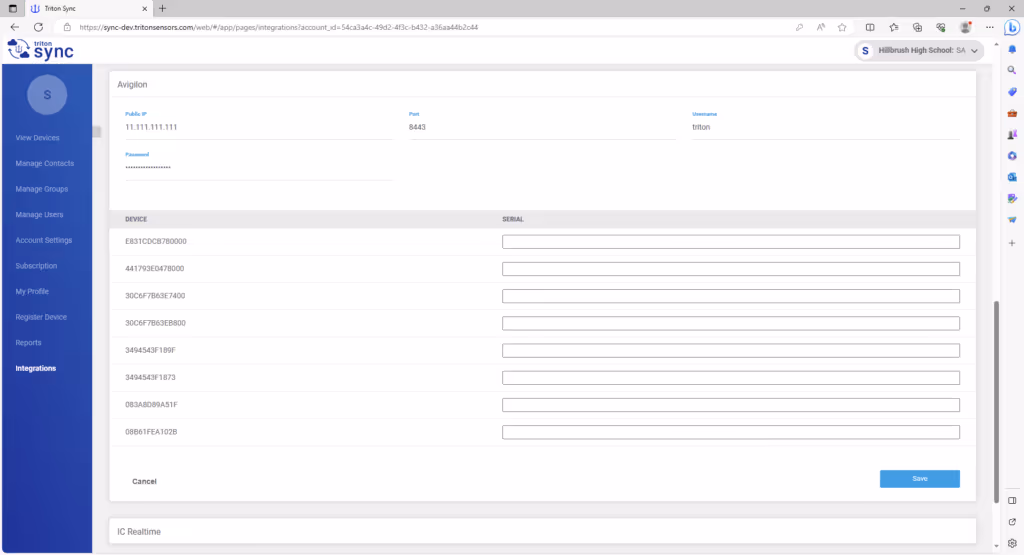Image resolution: width=1024 pixels, height=555 pixels.
Task: Open Reports page
Action: tap(28, 343)
